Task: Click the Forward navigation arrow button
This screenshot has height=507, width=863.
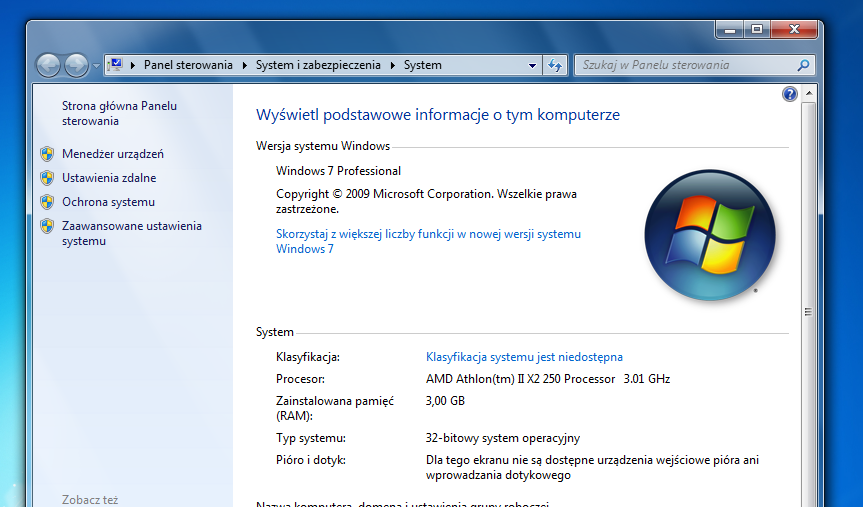Action: coord(76,66)
